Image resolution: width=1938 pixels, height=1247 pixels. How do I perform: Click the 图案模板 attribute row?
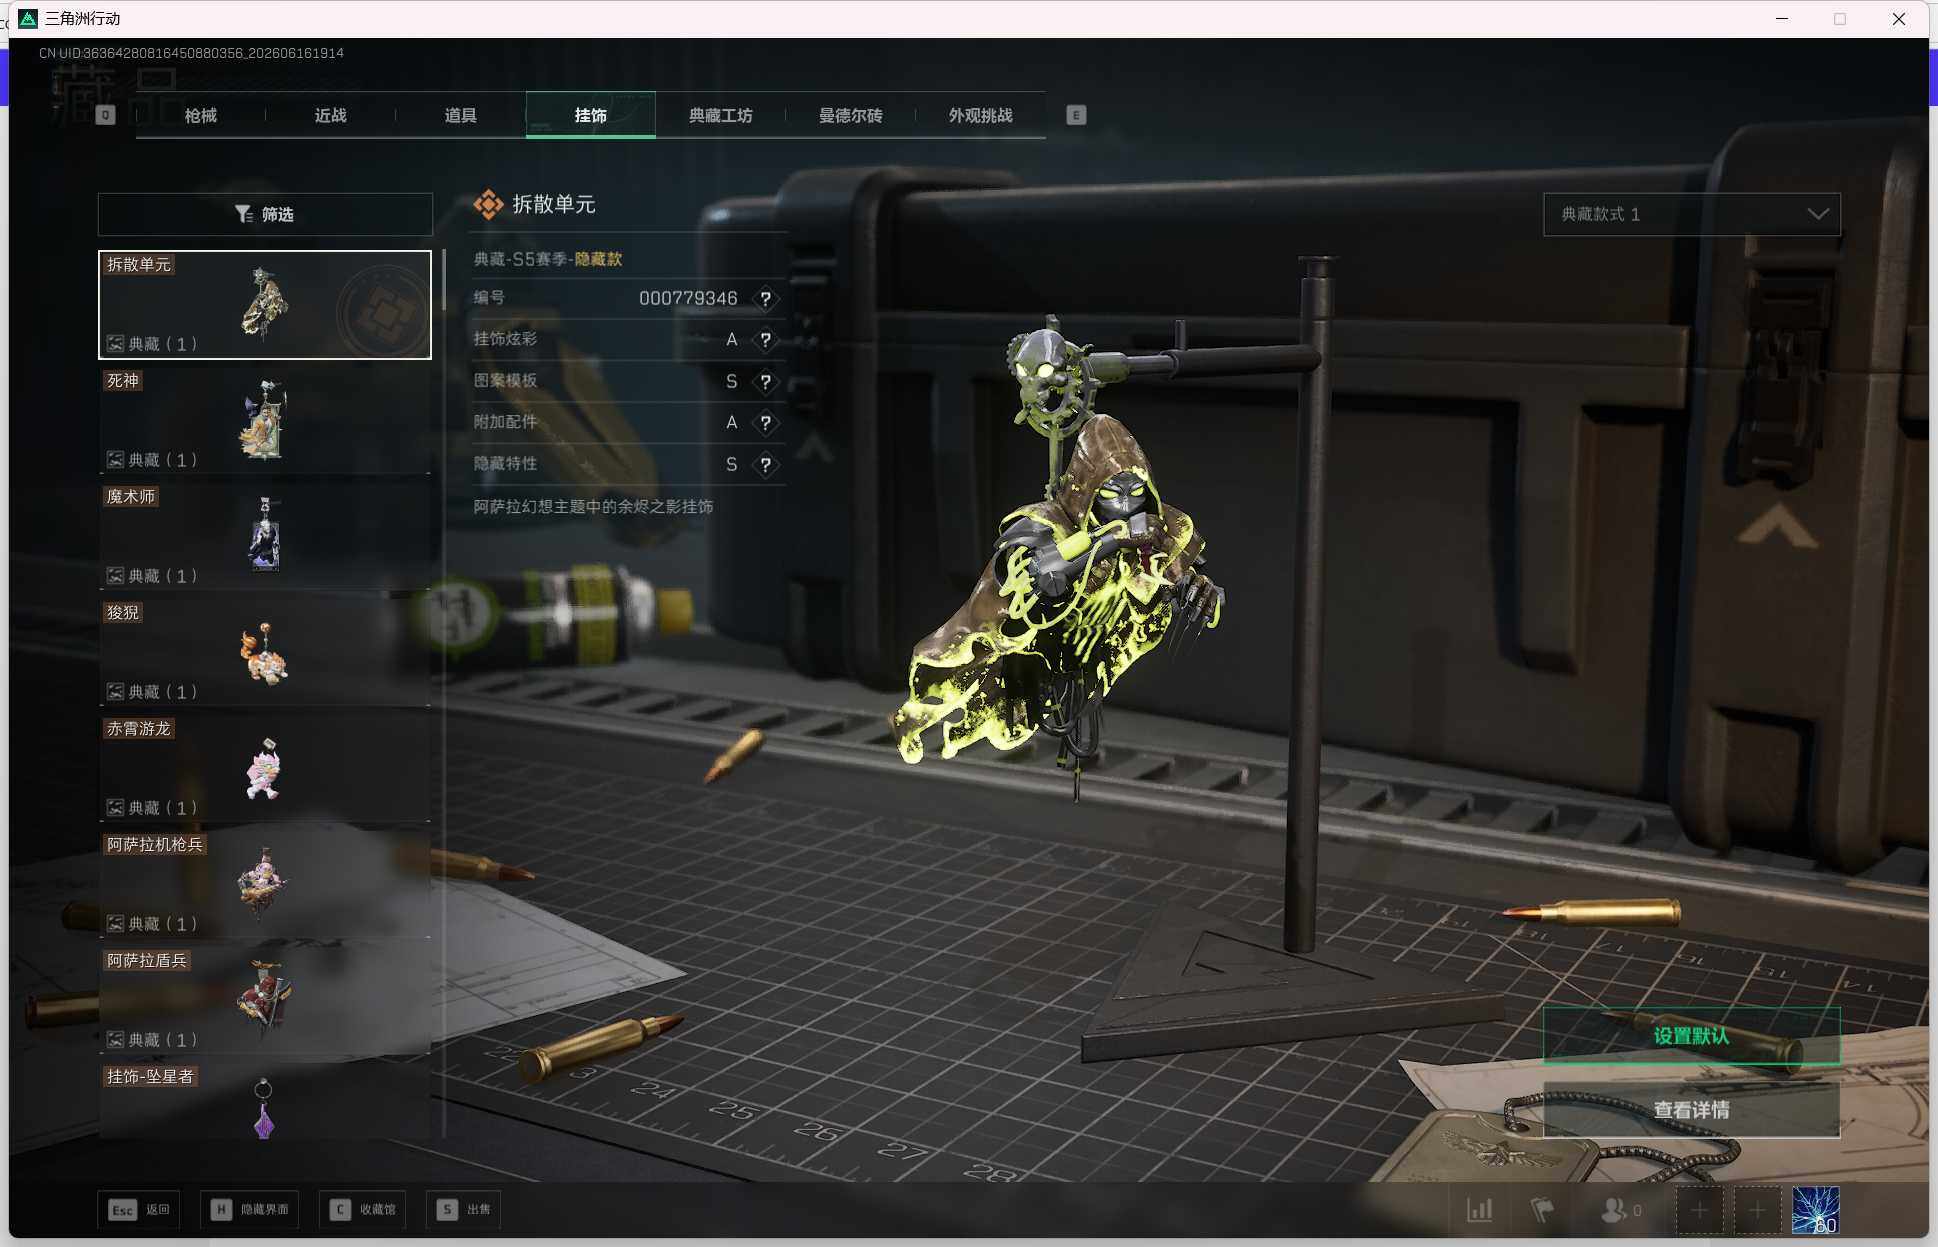[x=628, y=382]
